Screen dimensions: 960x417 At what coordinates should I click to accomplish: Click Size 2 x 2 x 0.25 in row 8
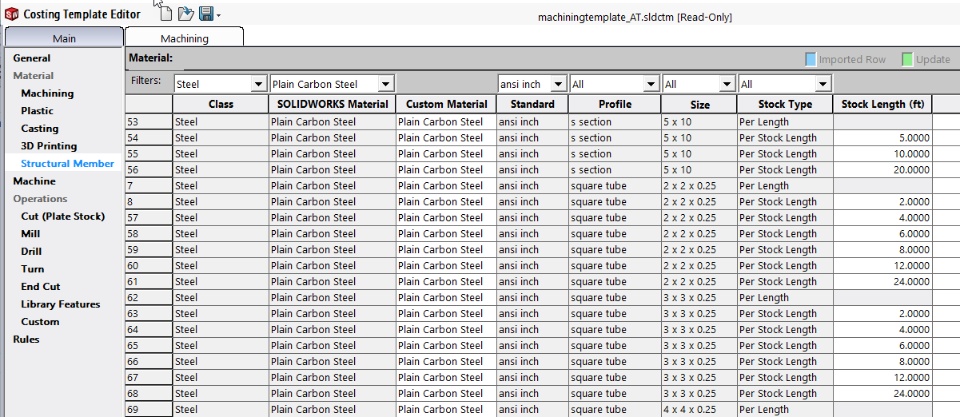tap(699, 201)
